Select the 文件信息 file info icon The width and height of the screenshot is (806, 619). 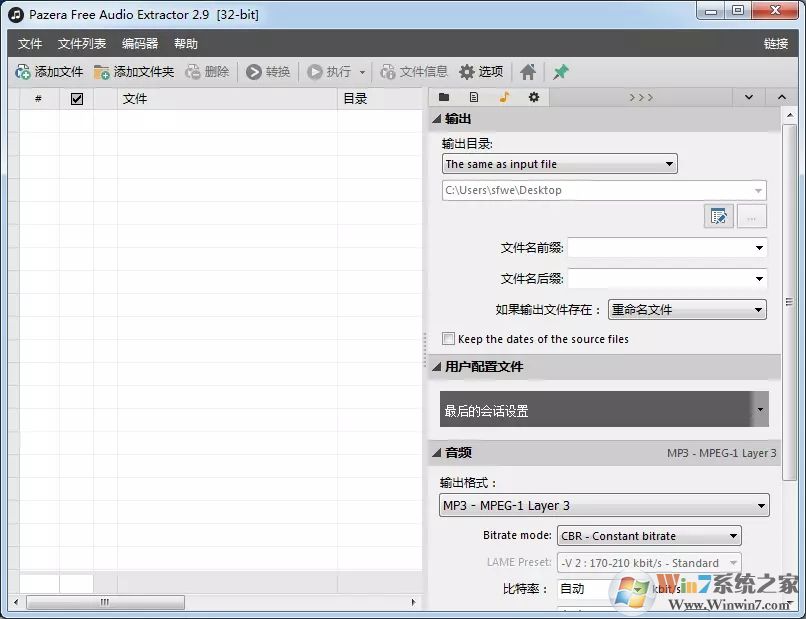pyautogui.click(x=386, y=71)
